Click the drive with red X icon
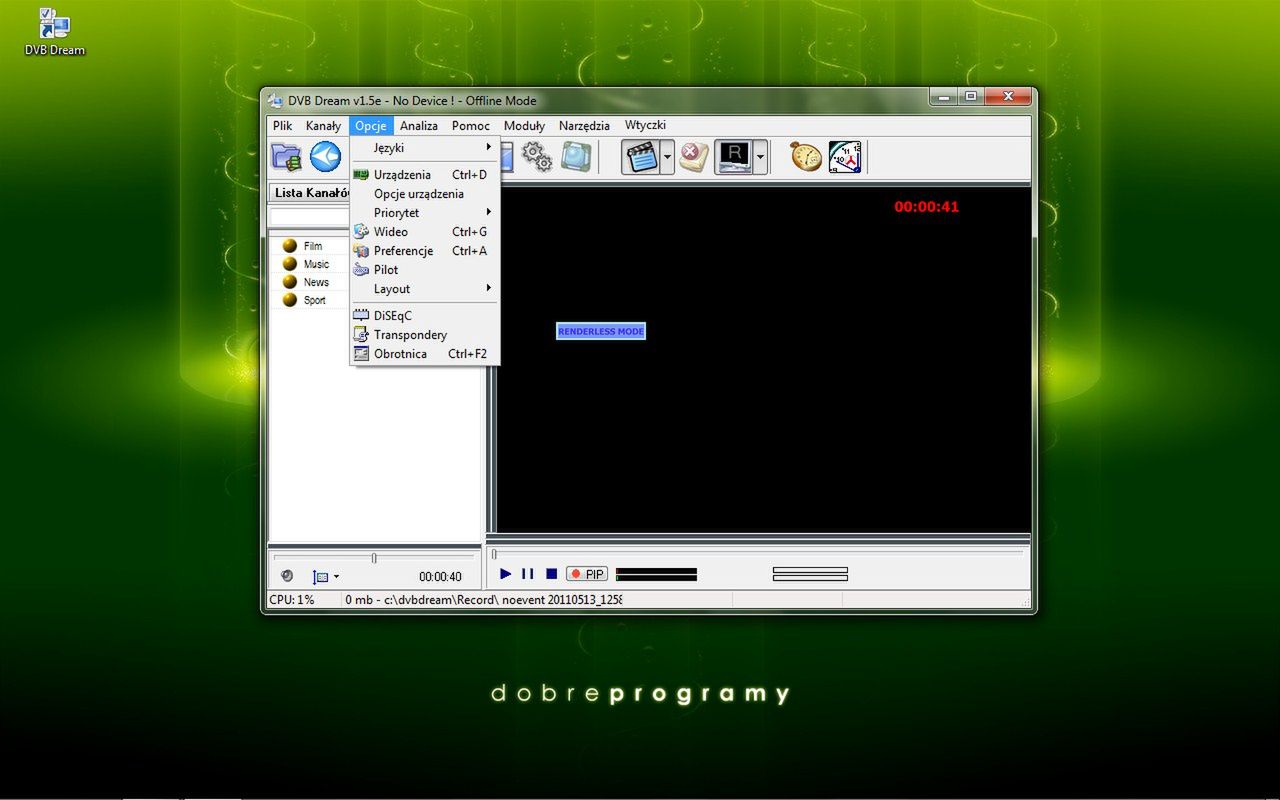 tap(693, 156)
